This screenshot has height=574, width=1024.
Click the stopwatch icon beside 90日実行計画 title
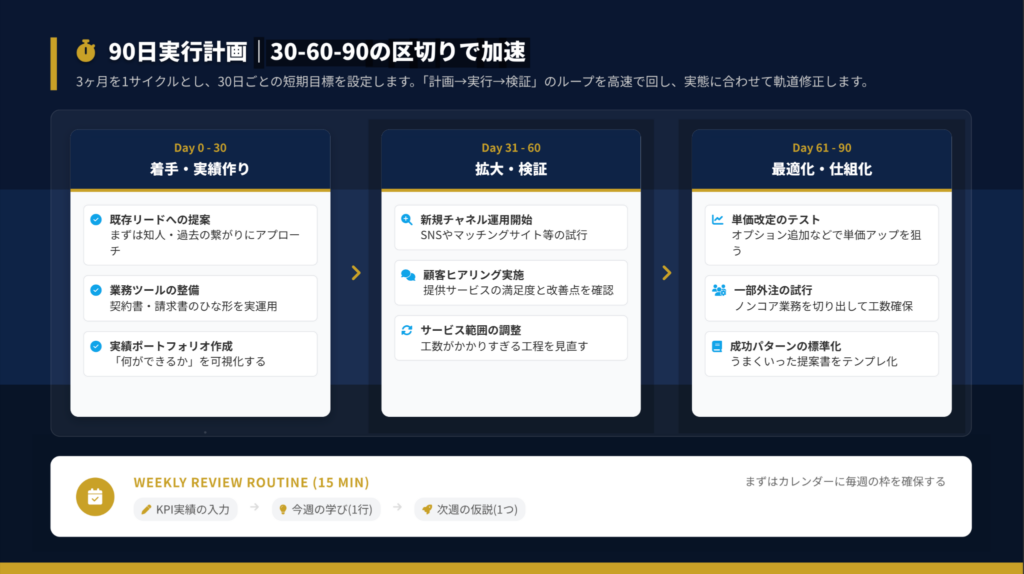point(87,51)
